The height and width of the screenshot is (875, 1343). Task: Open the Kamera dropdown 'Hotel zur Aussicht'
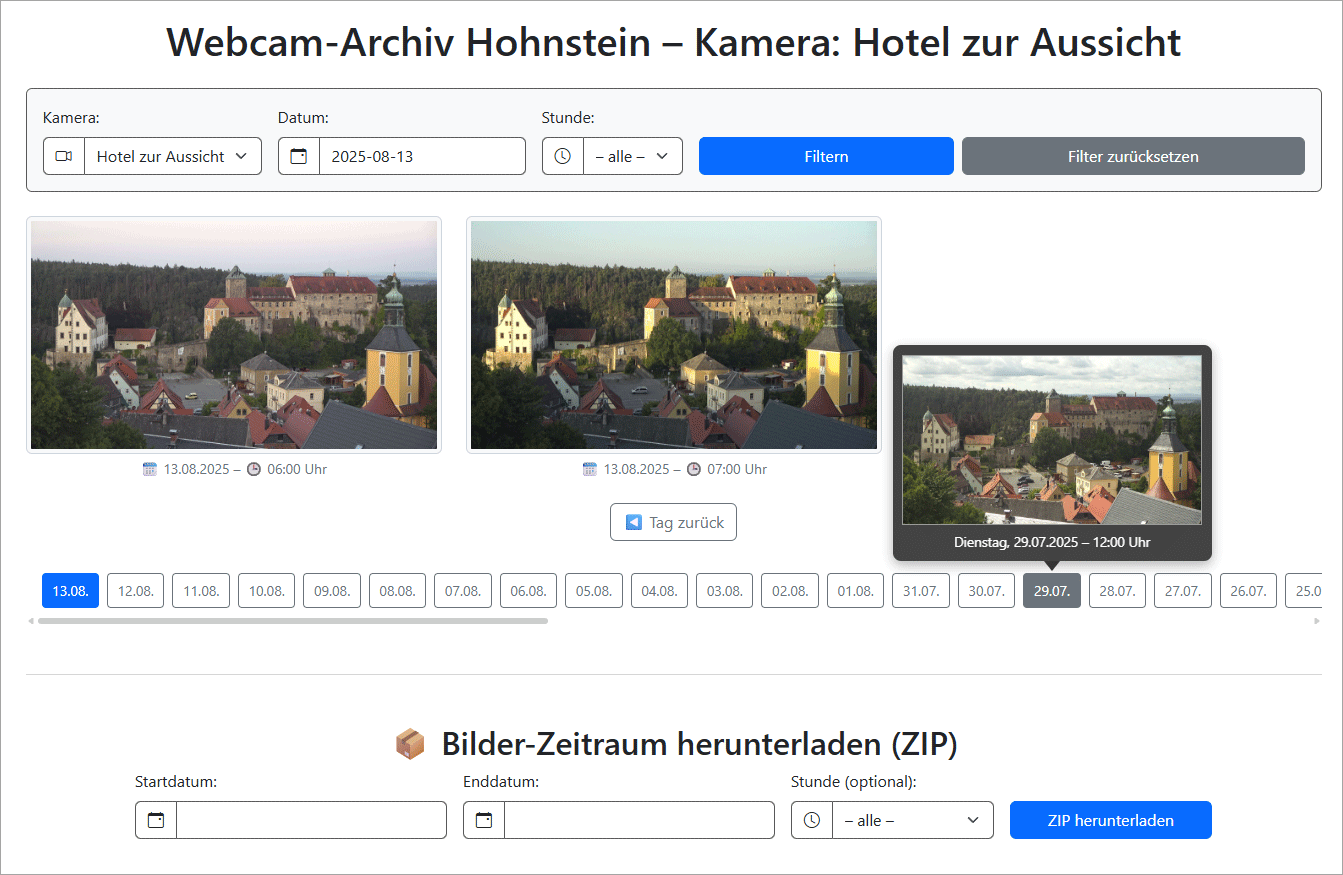pos(172,156)
